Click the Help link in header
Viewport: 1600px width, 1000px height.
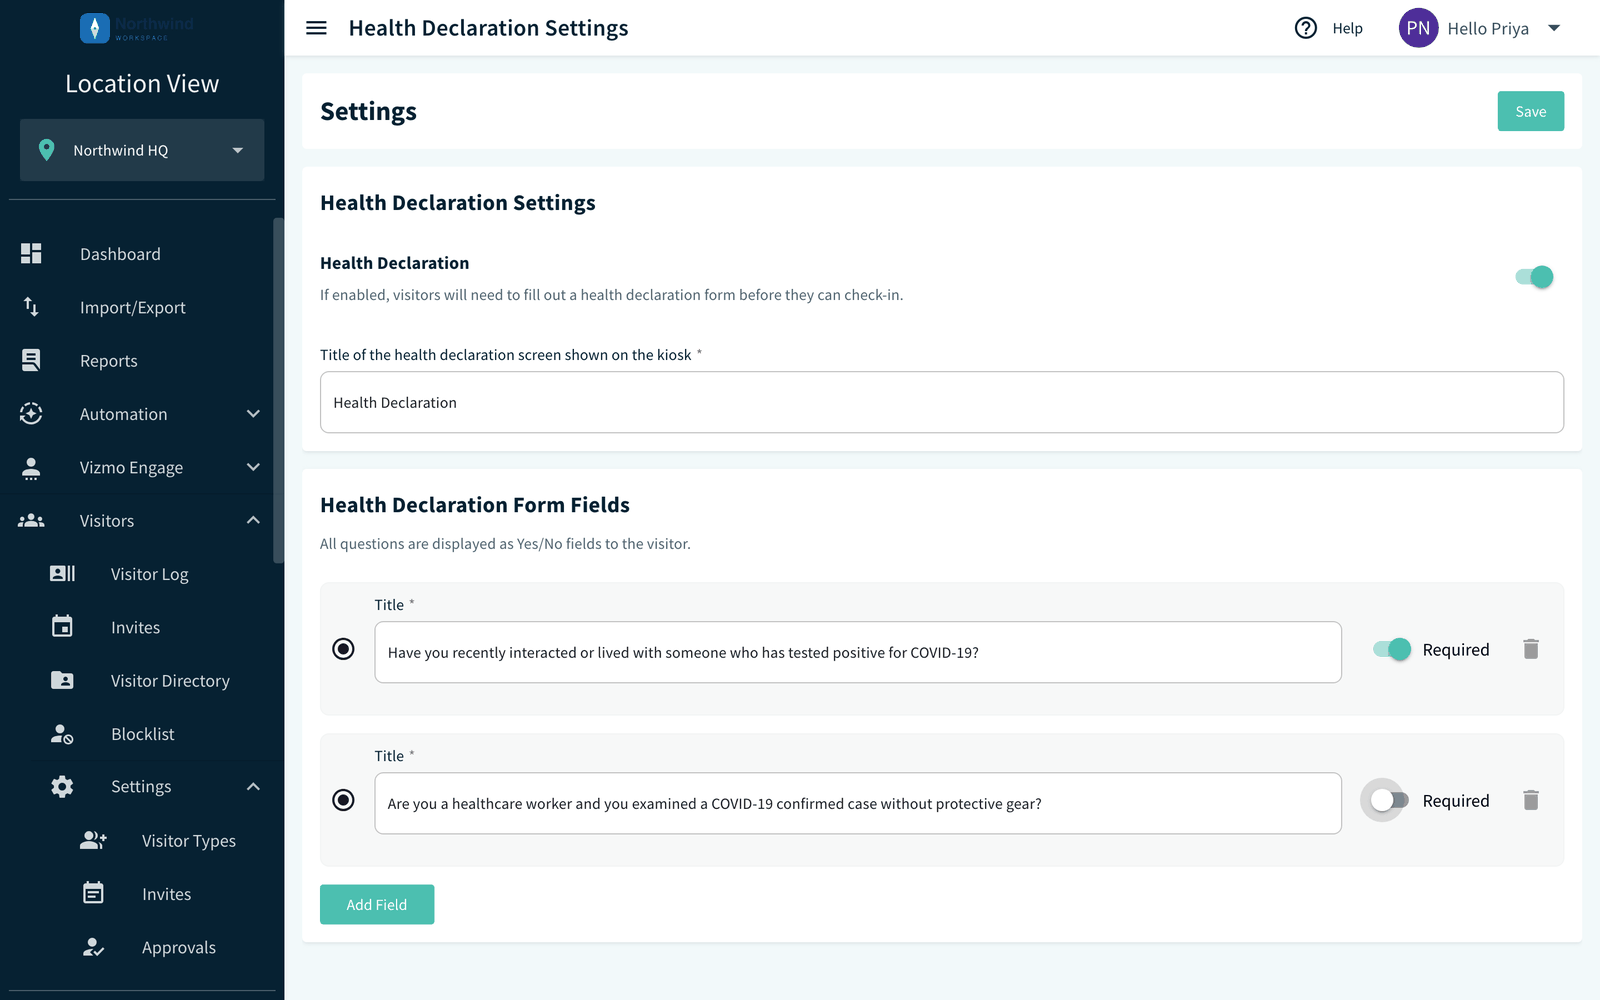click(x=1347, y=28)
